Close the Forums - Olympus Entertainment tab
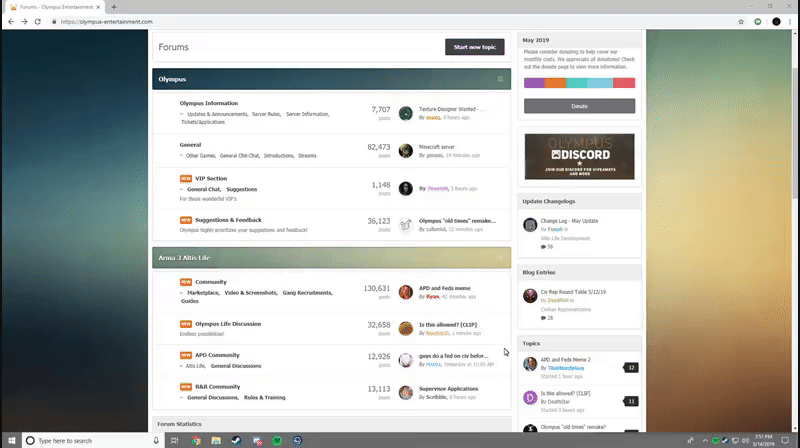This screenshot has width=800, height=448. pos(98,7)
